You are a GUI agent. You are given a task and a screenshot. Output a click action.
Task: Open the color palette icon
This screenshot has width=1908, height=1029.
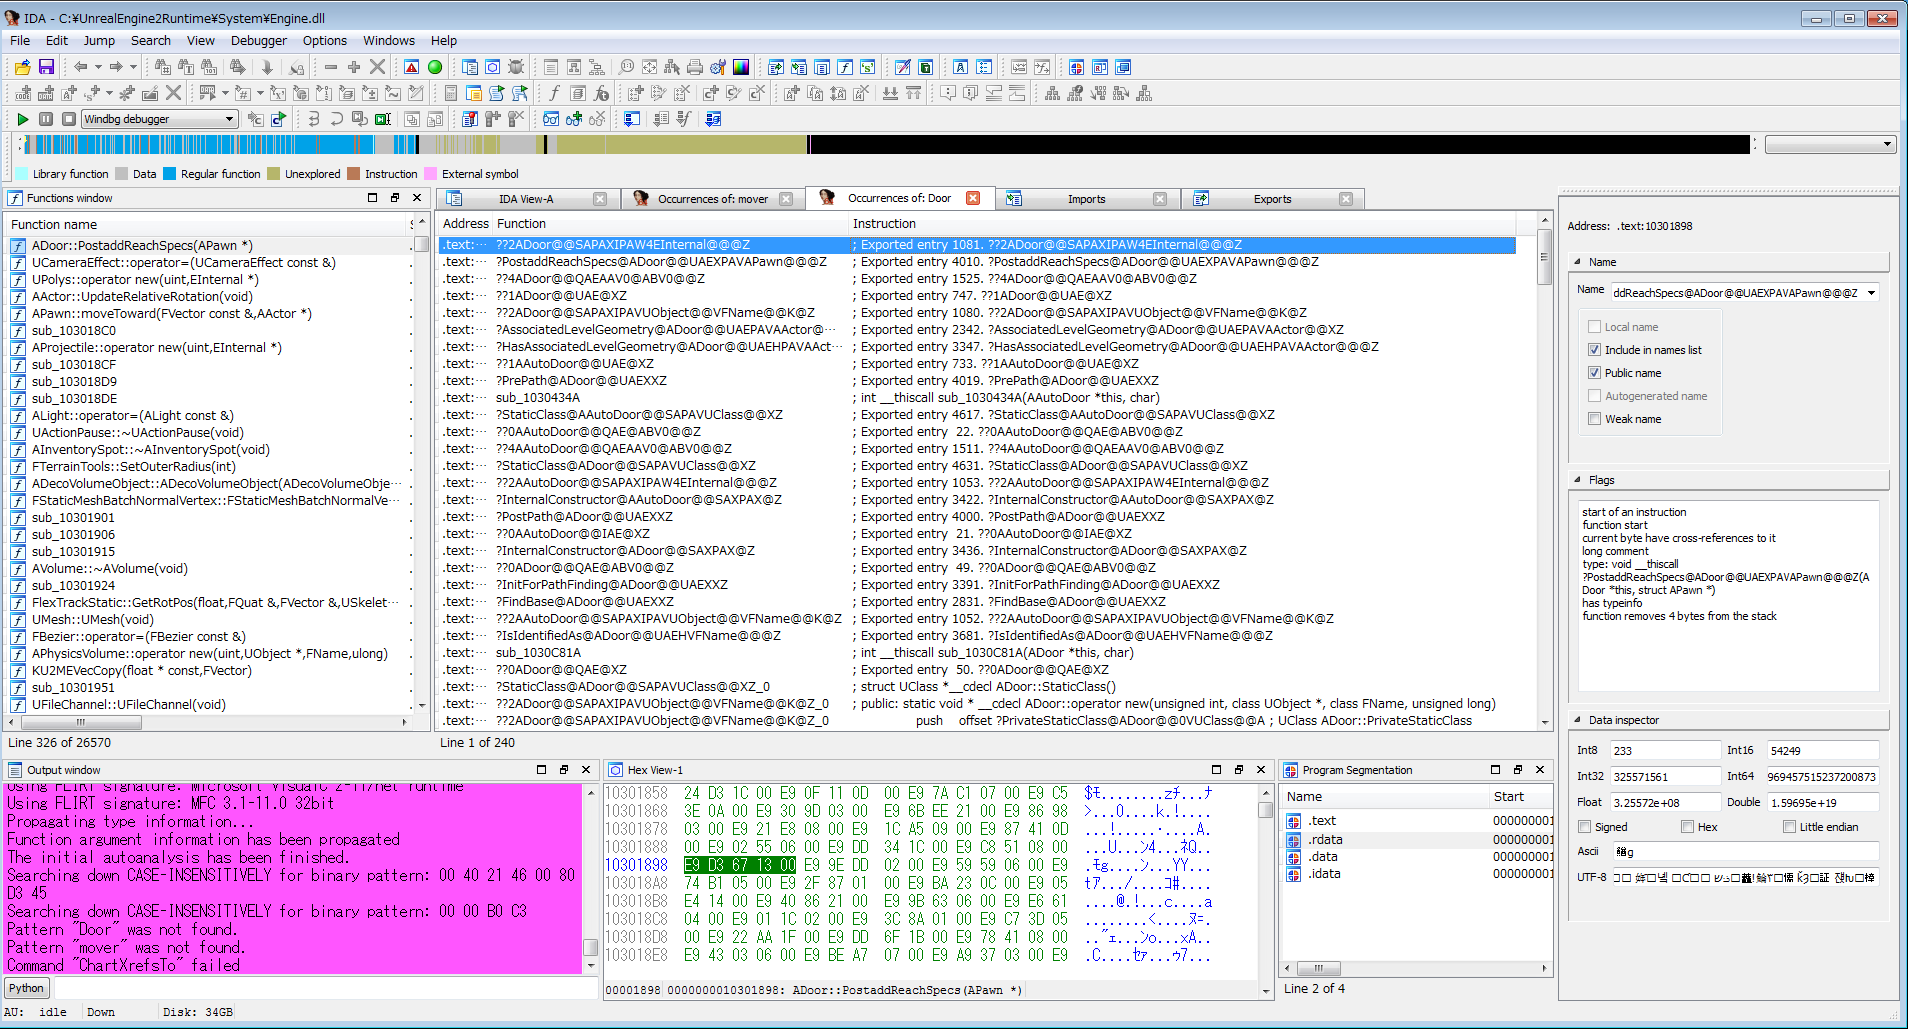(741, 67)
